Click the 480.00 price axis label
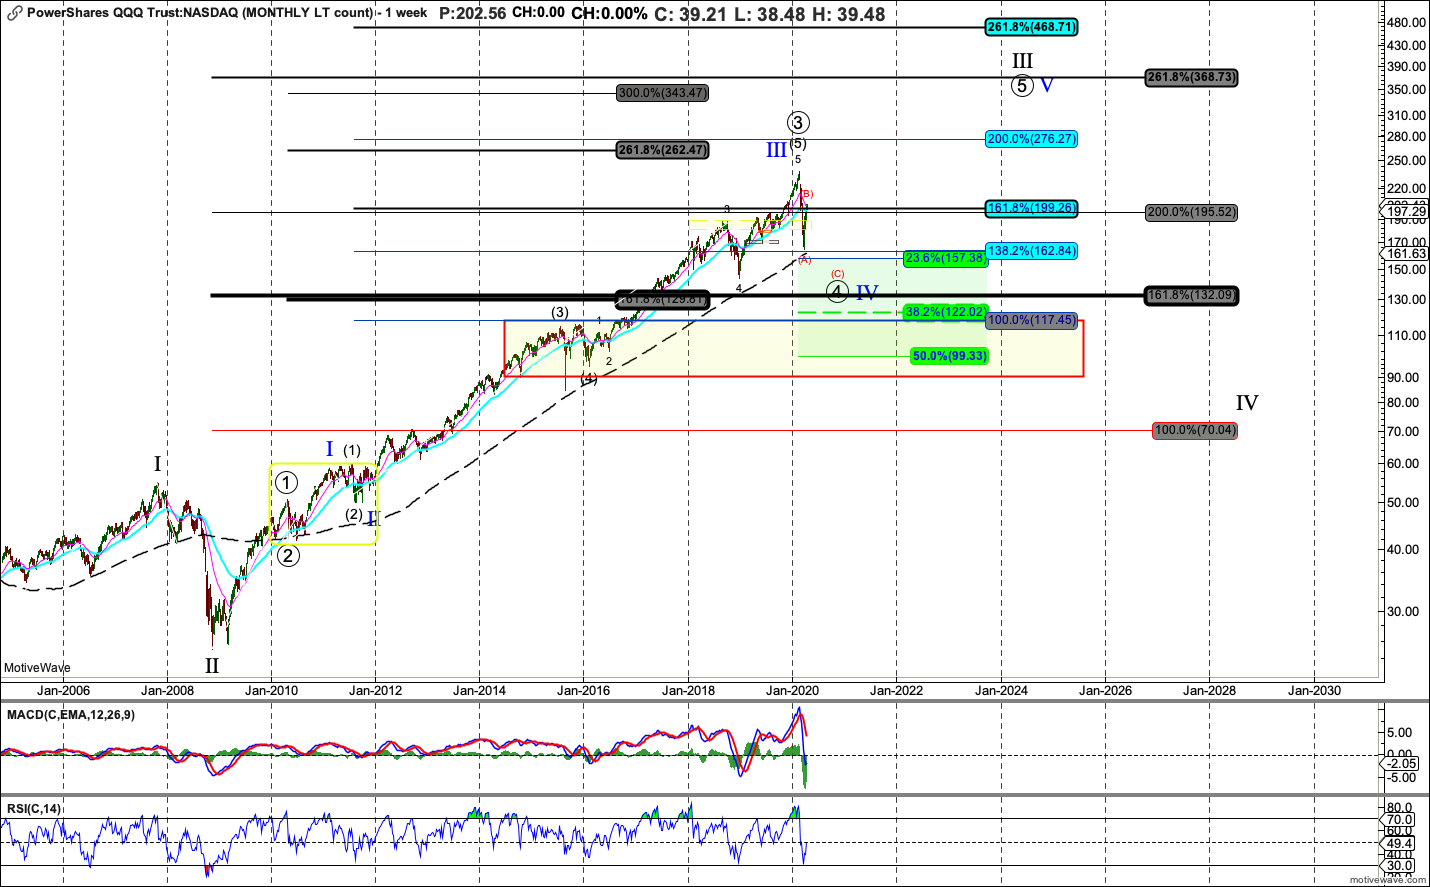 (x=1406, y=22)
